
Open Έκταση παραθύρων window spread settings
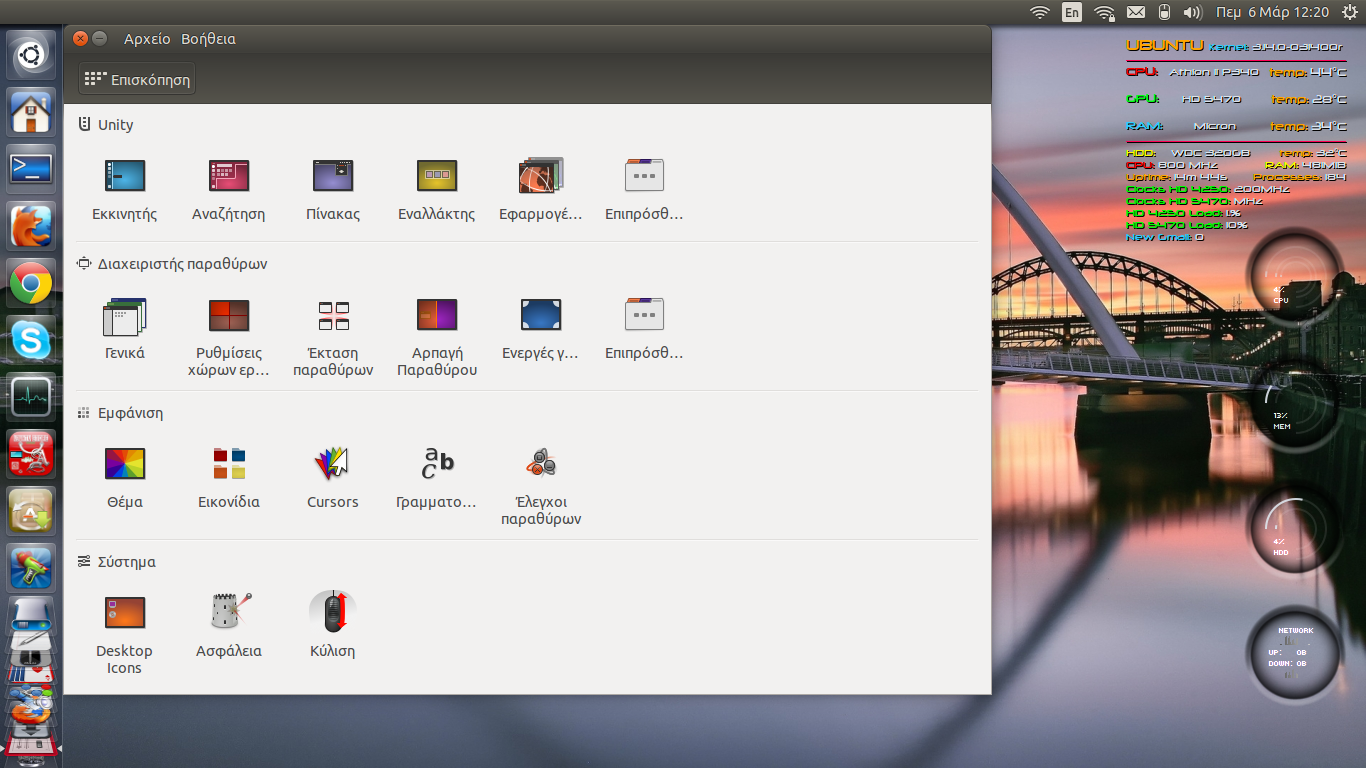coord(333,316)
